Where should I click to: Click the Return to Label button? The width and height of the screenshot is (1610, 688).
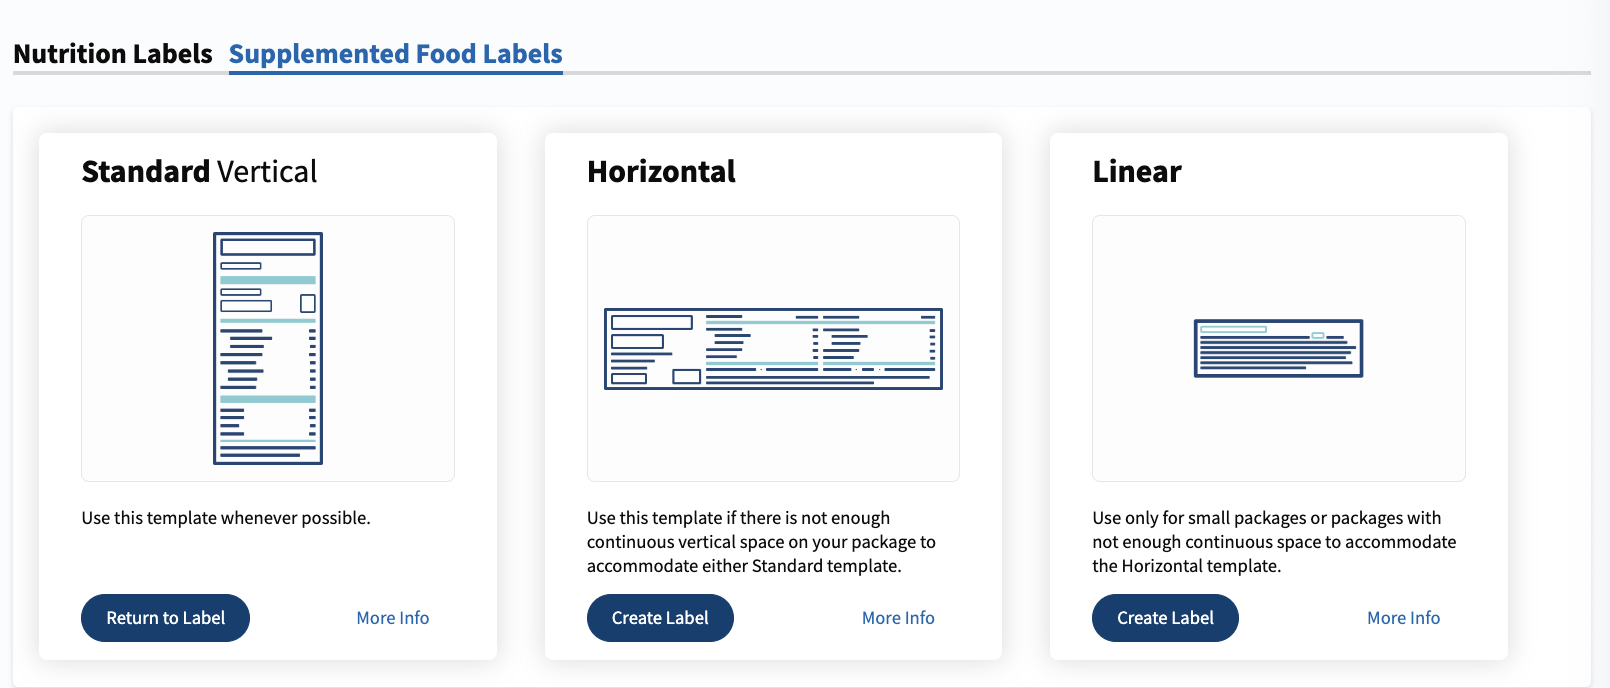(x=165, y=618)
